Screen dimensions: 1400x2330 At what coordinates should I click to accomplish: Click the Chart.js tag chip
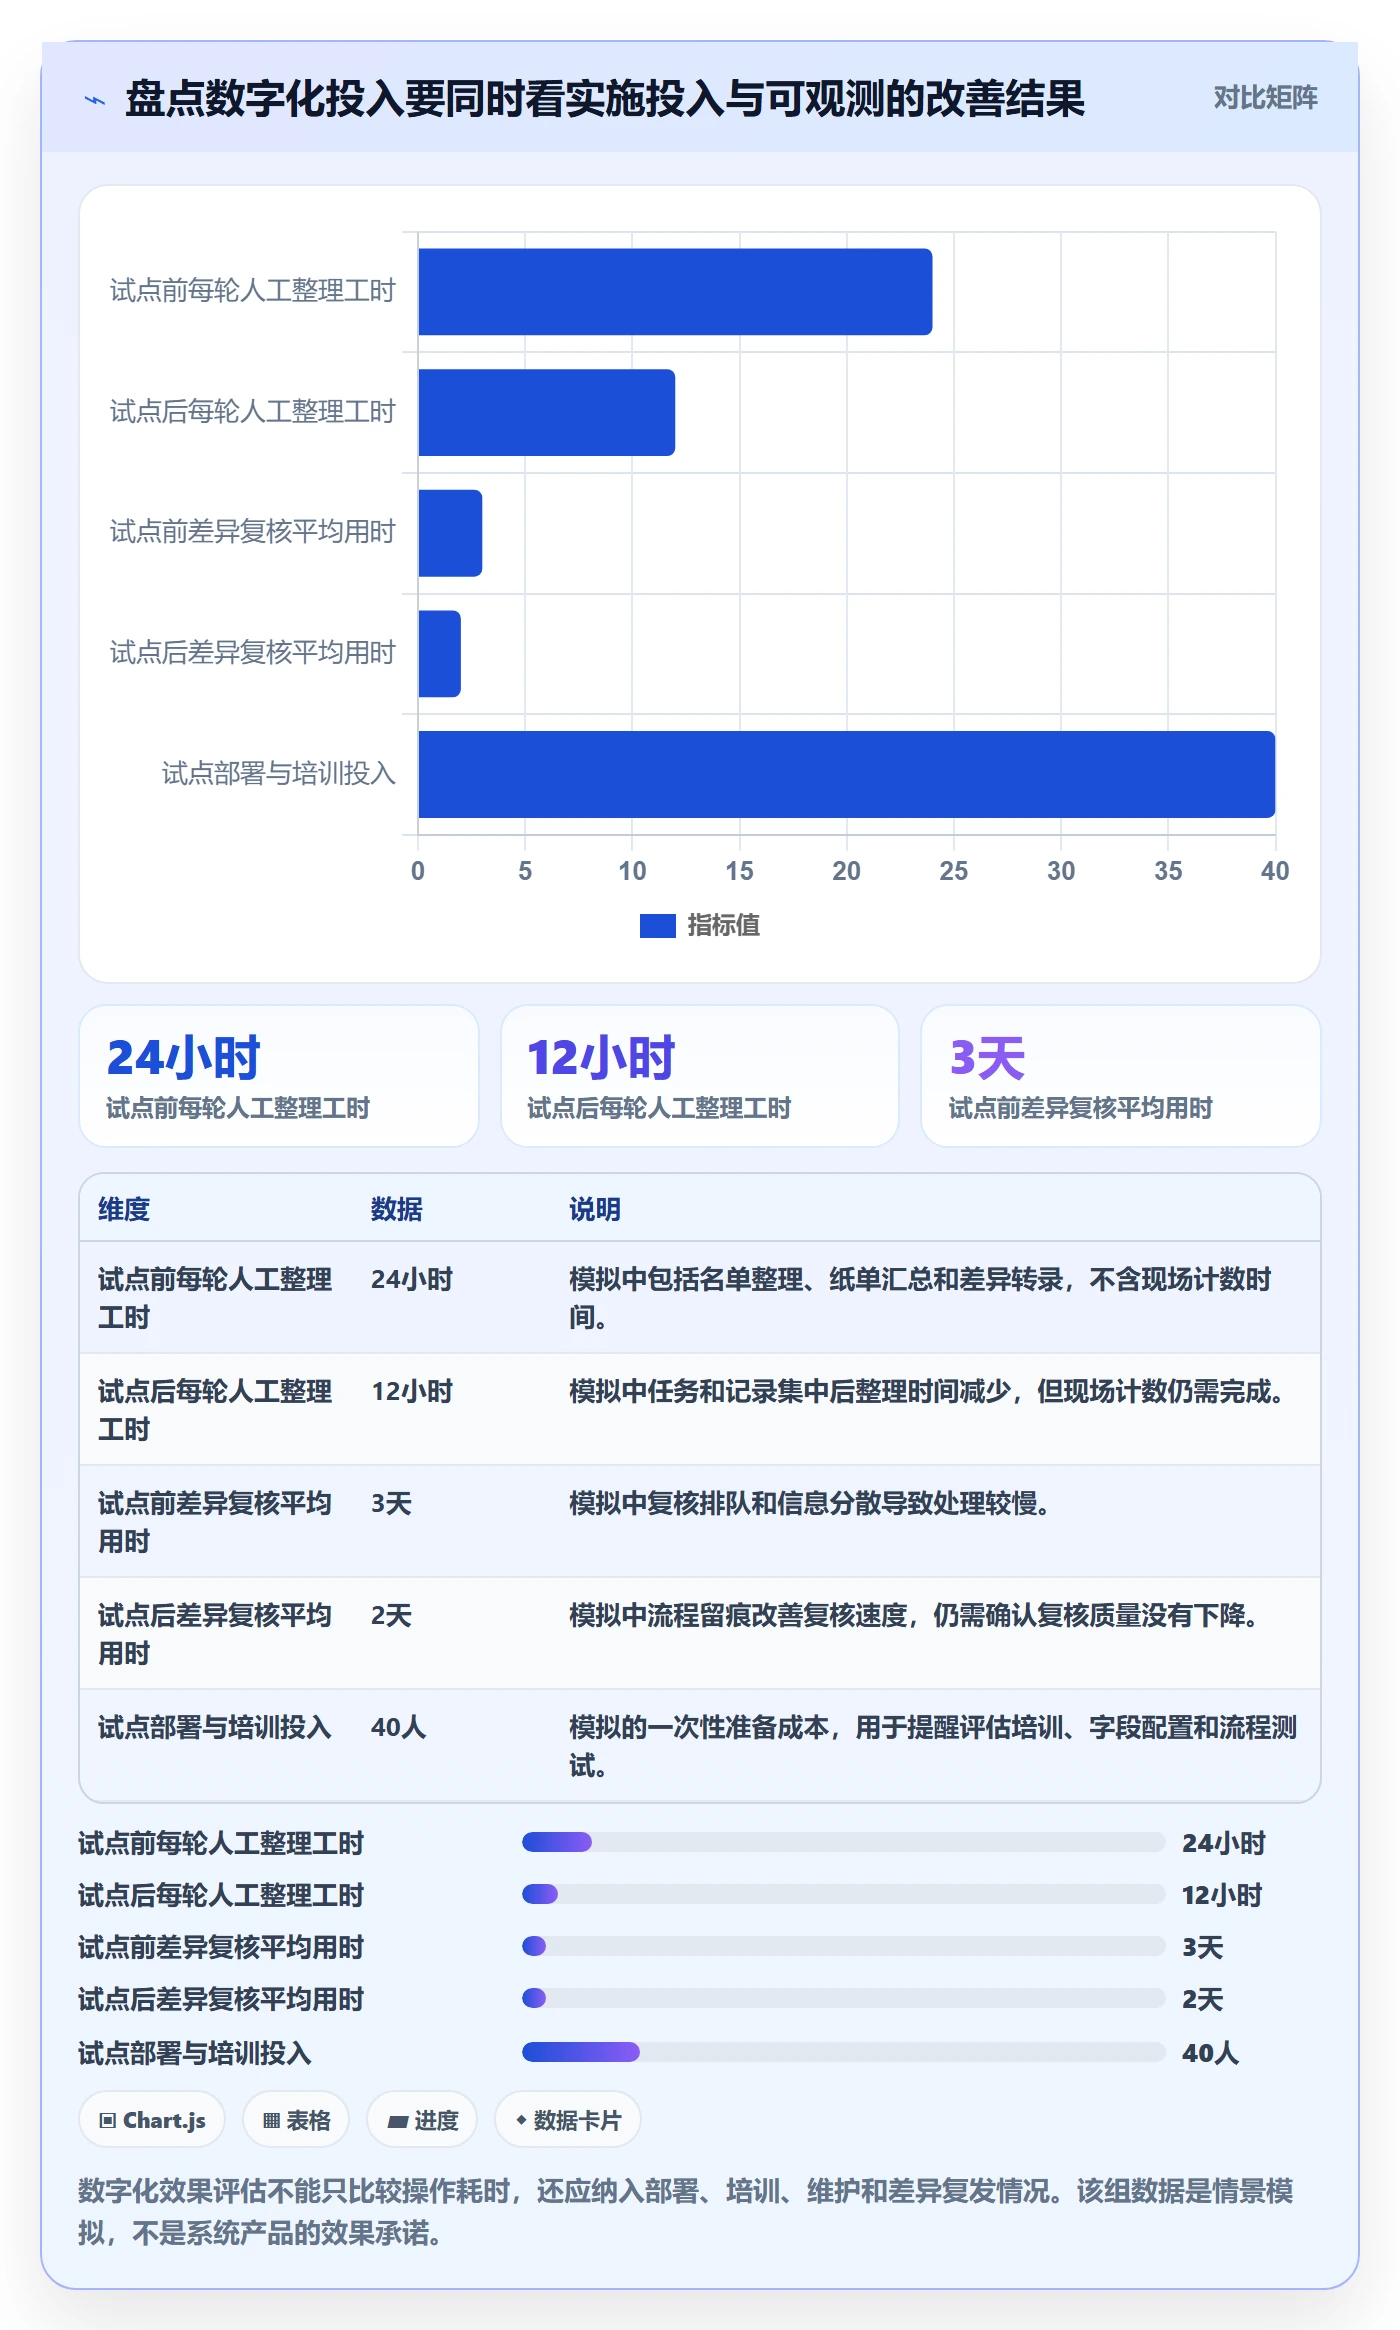[152, 2120]
